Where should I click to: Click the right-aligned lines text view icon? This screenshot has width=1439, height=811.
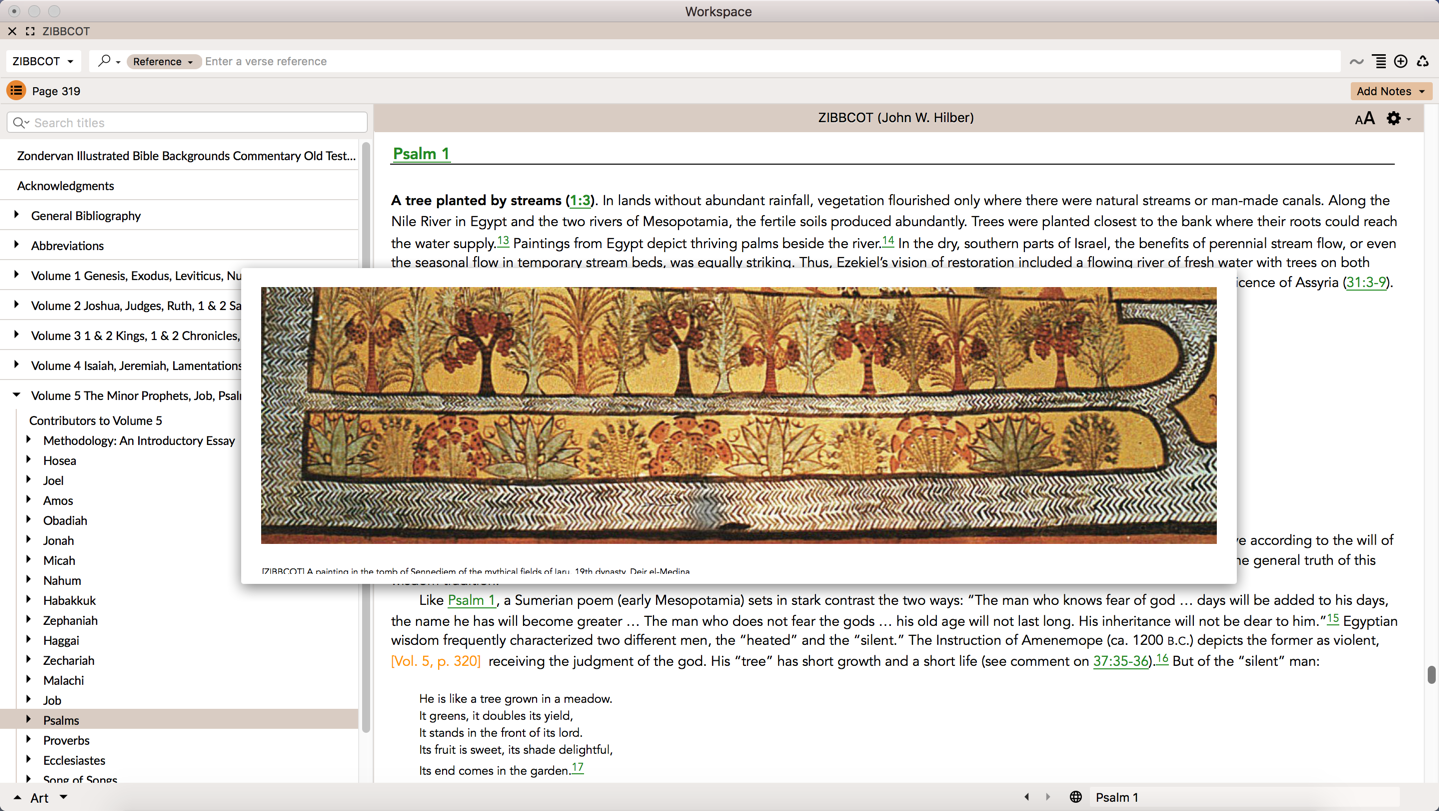coord(1379,62)
